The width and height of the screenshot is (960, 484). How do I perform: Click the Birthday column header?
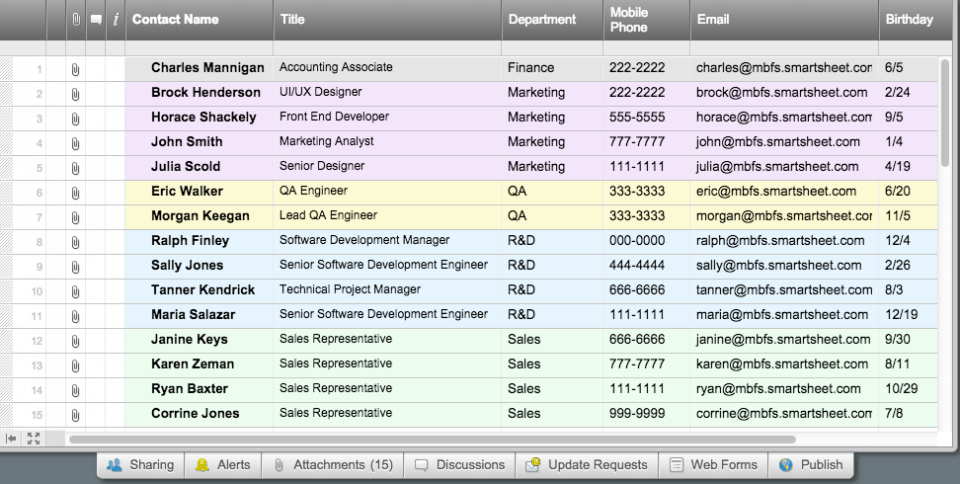coord(915,20)
